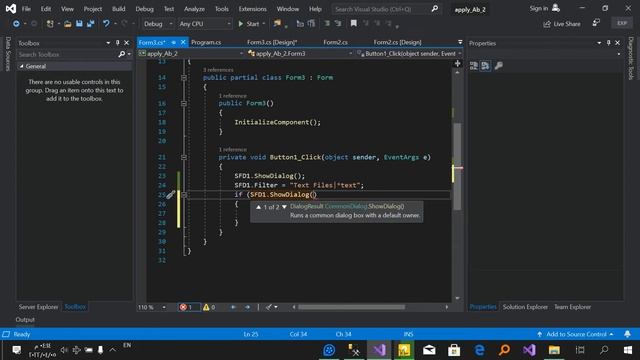The height and width of the screenshot is (360, 640).
Task: Click the Open File folder icon
Action: tap(68, 24)
